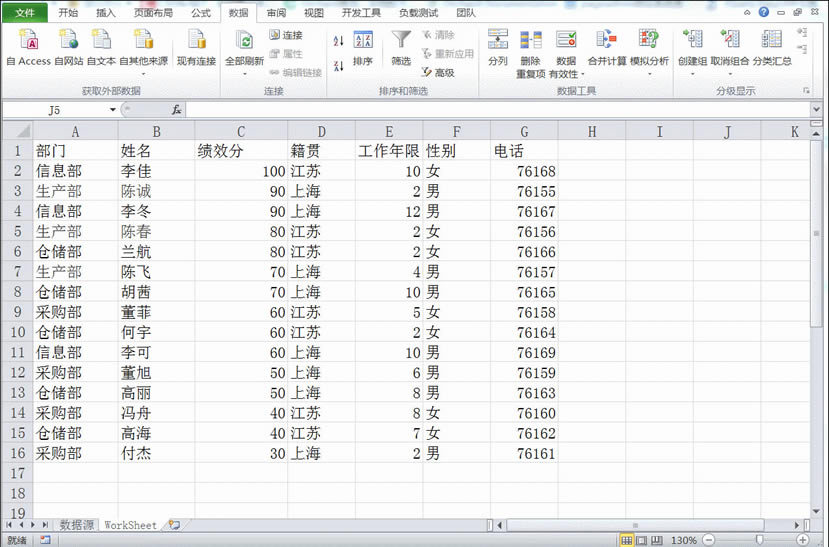
Task: Expand 自其他来源 dropdown
Action: [x=143, y=74]
